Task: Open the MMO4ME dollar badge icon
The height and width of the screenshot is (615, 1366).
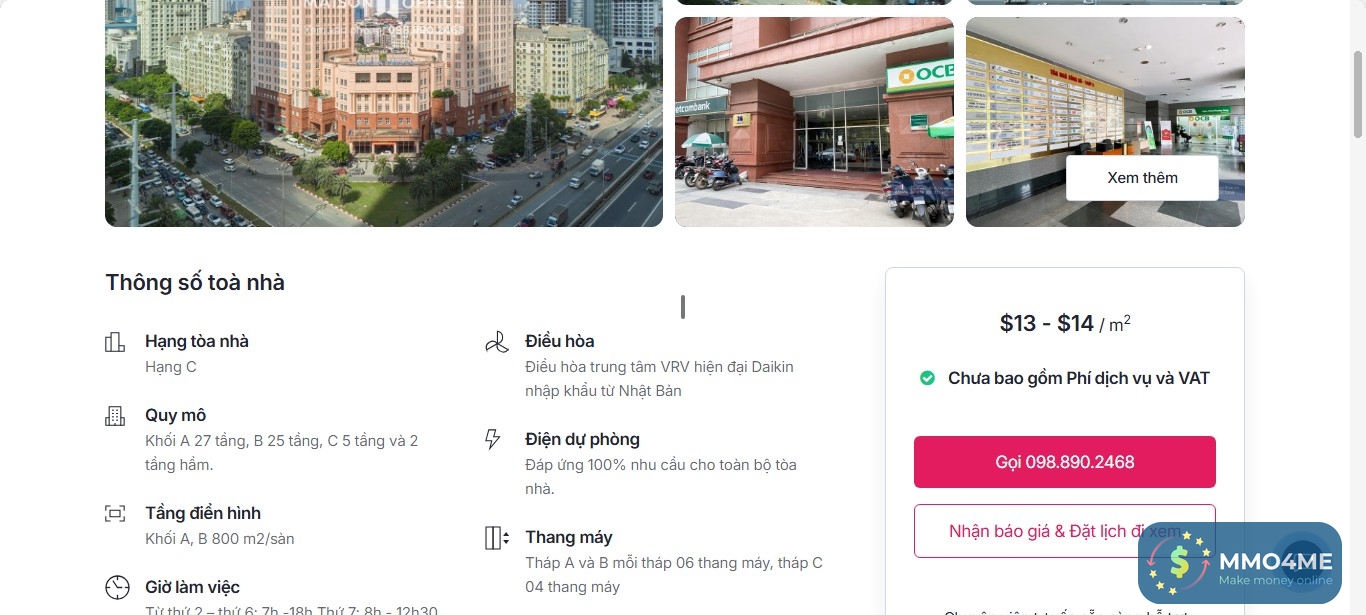Action: [x=1180, y=564]
